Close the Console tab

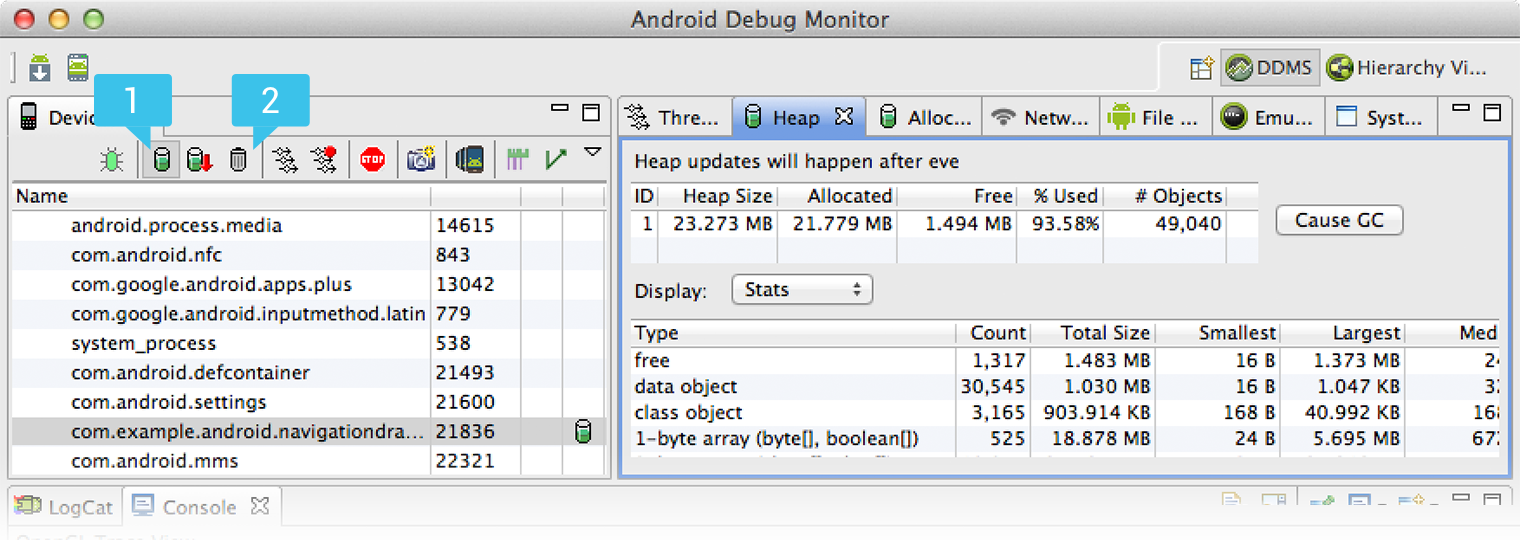pyautogui.click(x=259, y=506)
